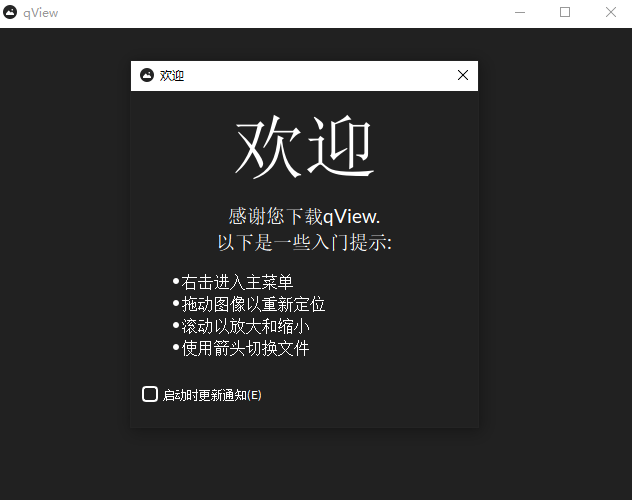632x500 pixels.
Task: Enable the 启动时更新通知 checkbox
Action: click(150, 394)
